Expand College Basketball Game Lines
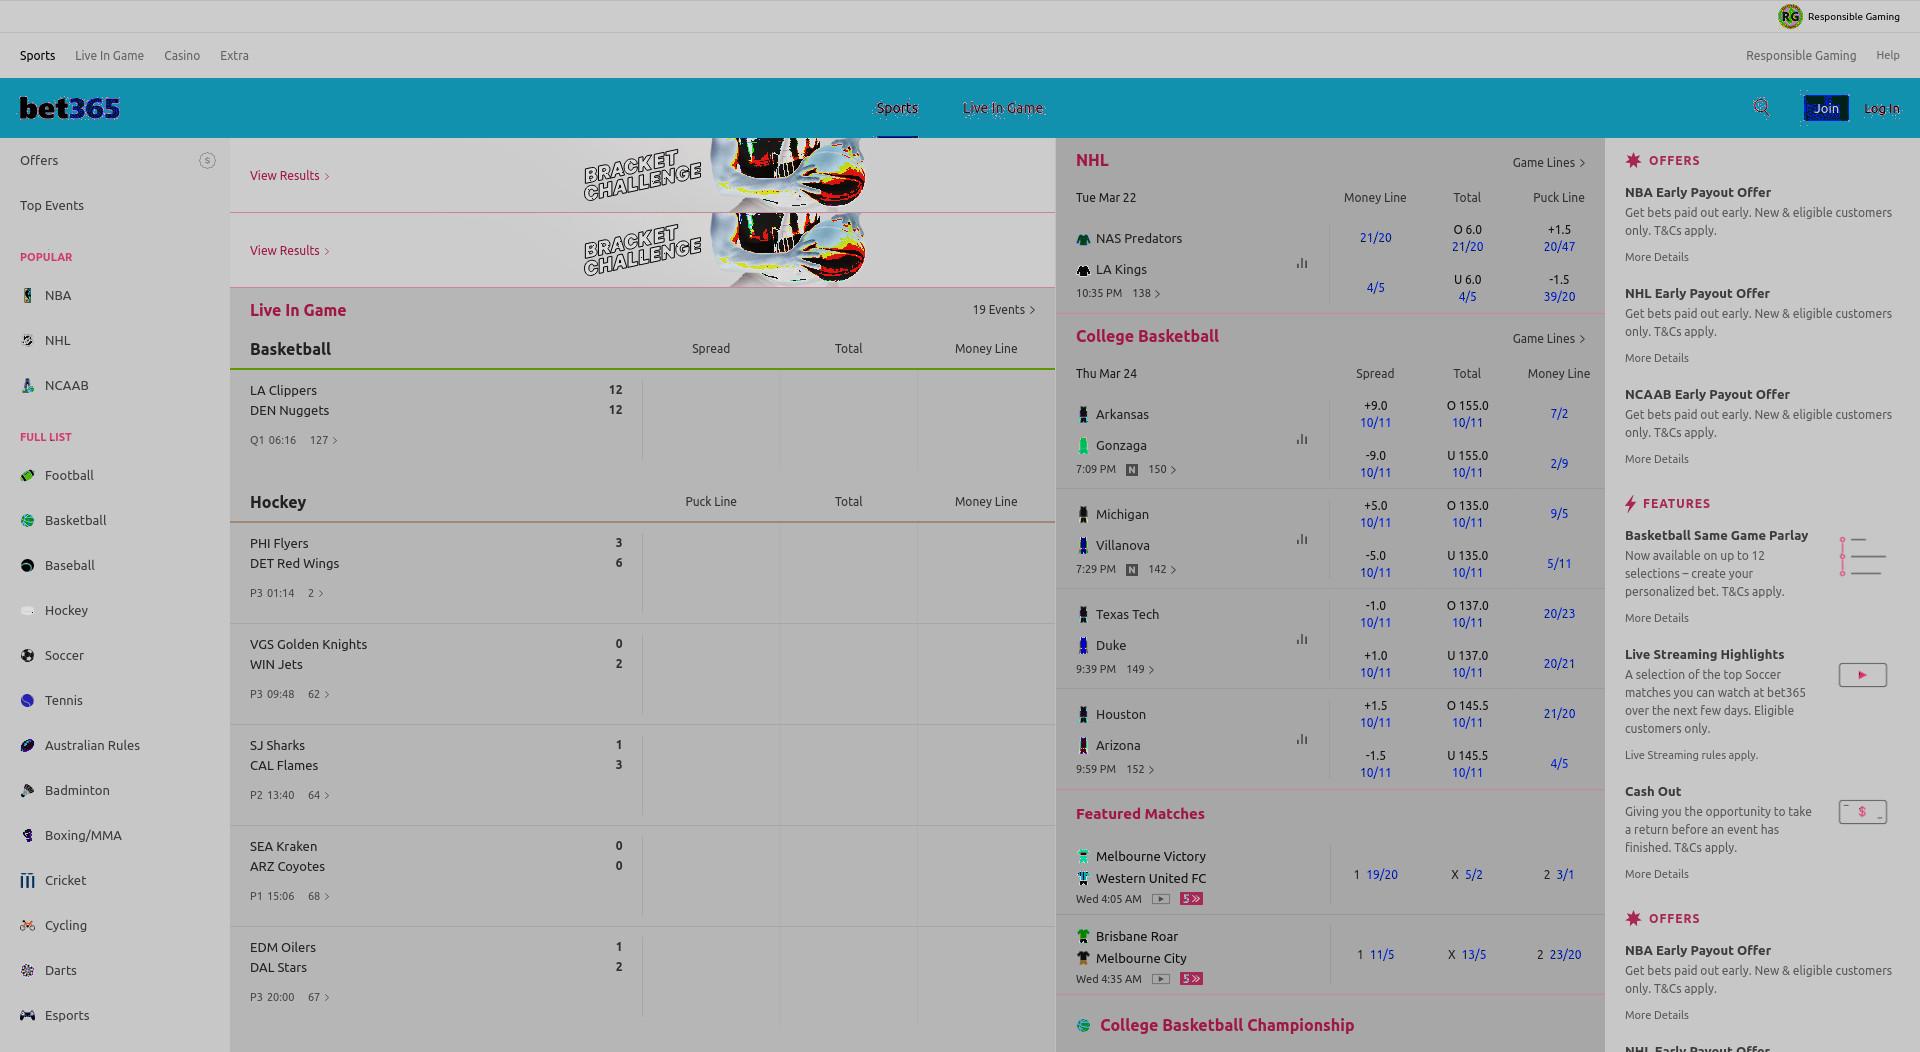 (x=1549, y=338)
